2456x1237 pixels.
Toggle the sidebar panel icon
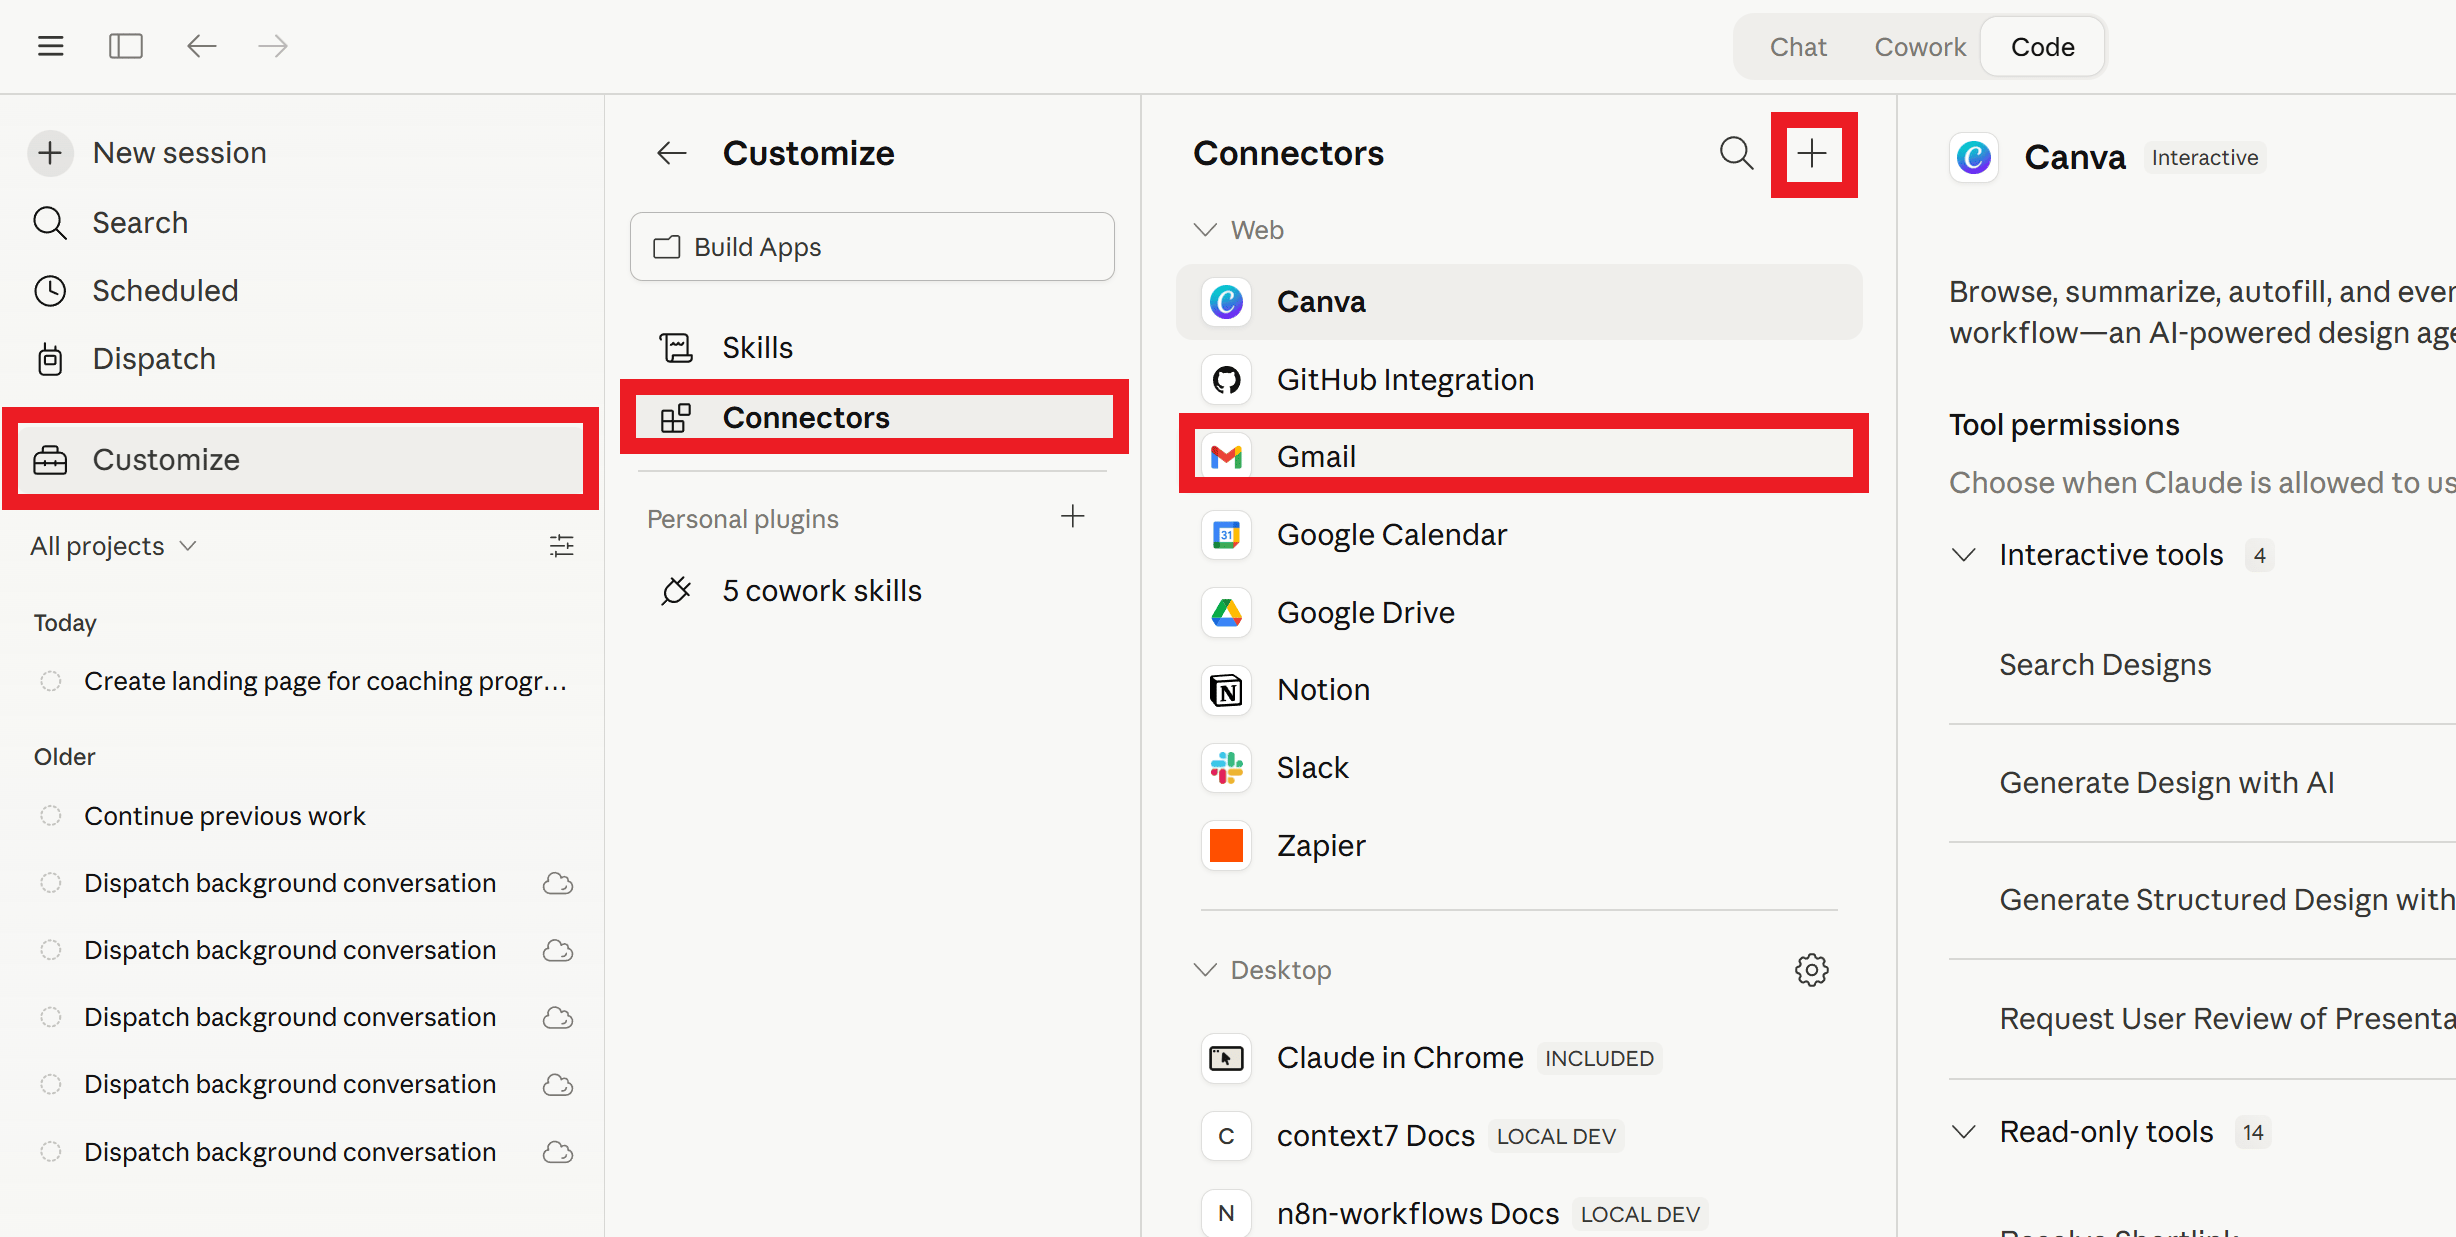[126, 46]
